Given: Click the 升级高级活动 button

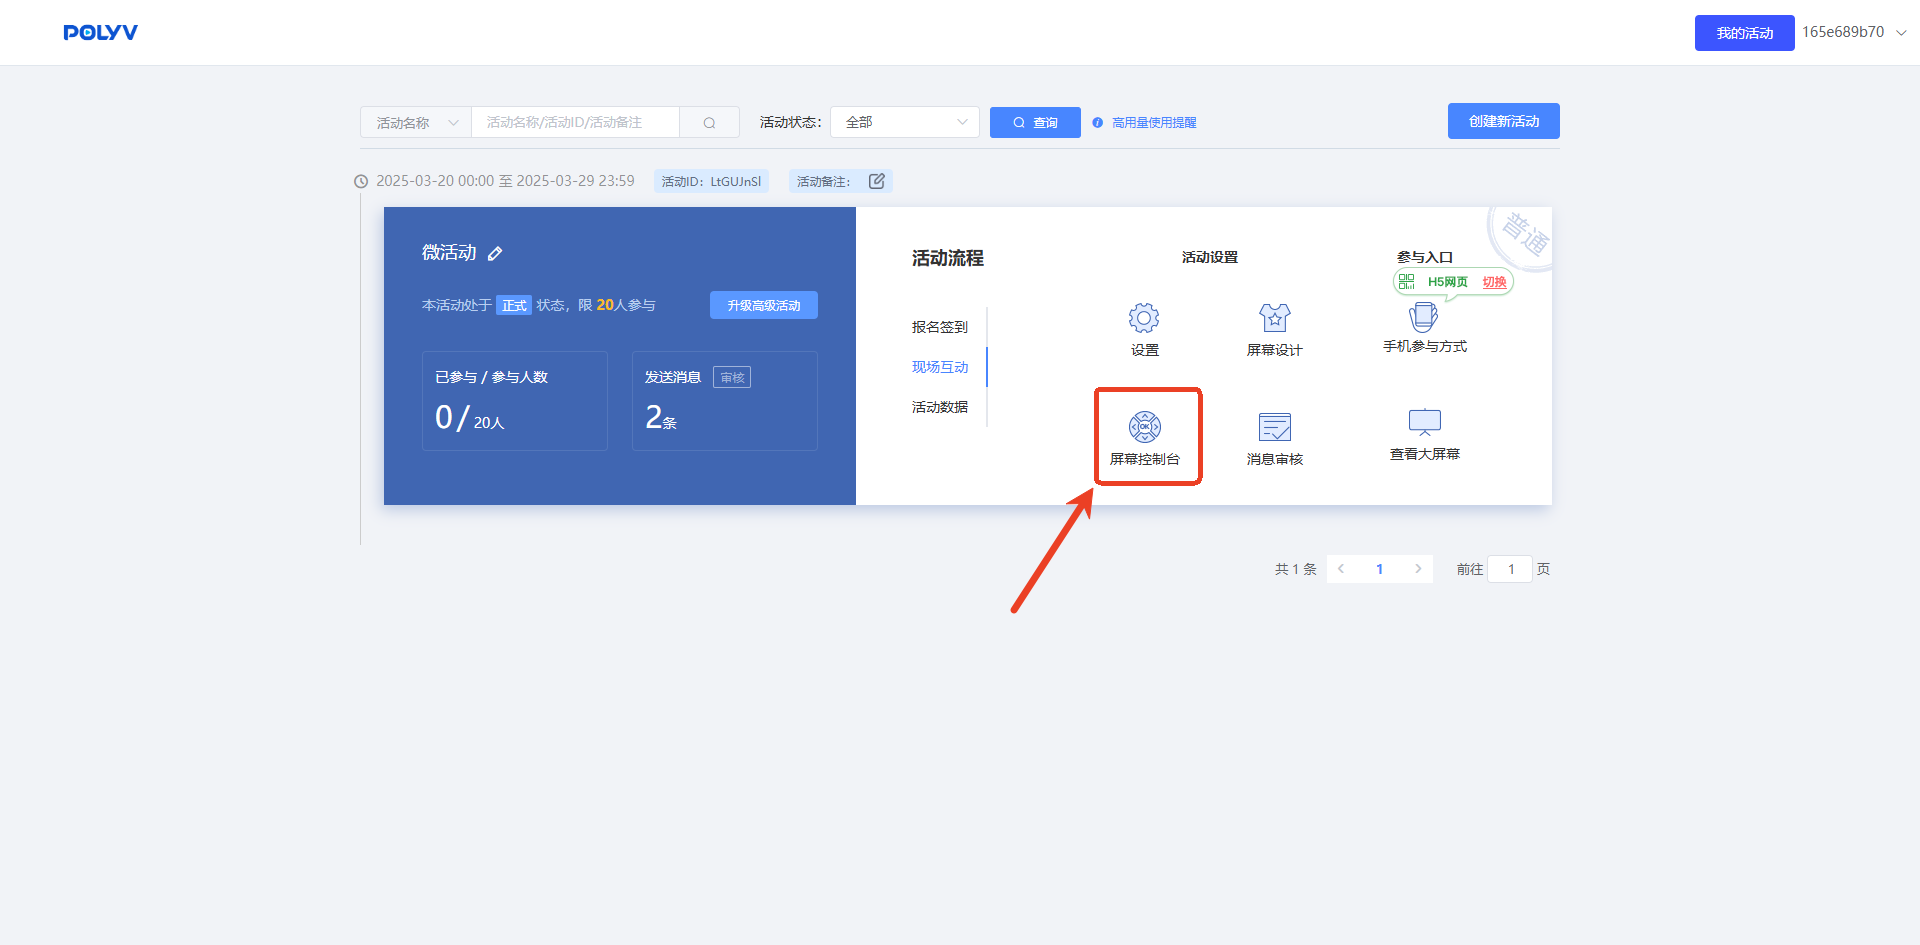Looking at the screenshot, I should (764, 305).
